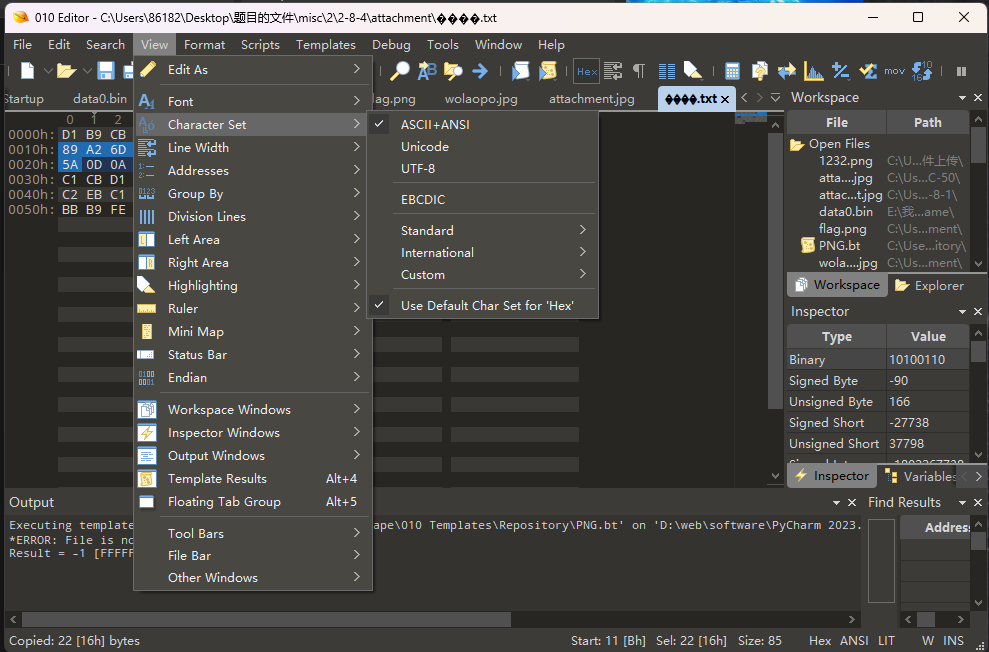Click the Checksum toolbar icon
This screenshot has height=652, width=989.
point(868,71)
